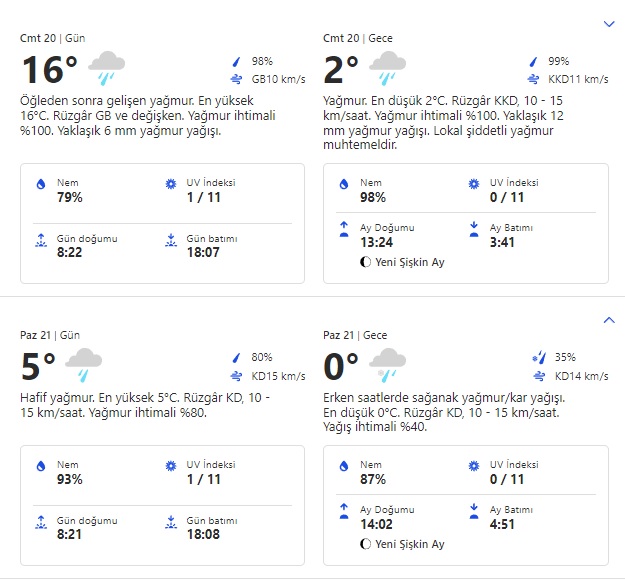Click the sunrise icon next to 8:22
The width and height of the screenshot is (625, 580).
tap(41, 240)
